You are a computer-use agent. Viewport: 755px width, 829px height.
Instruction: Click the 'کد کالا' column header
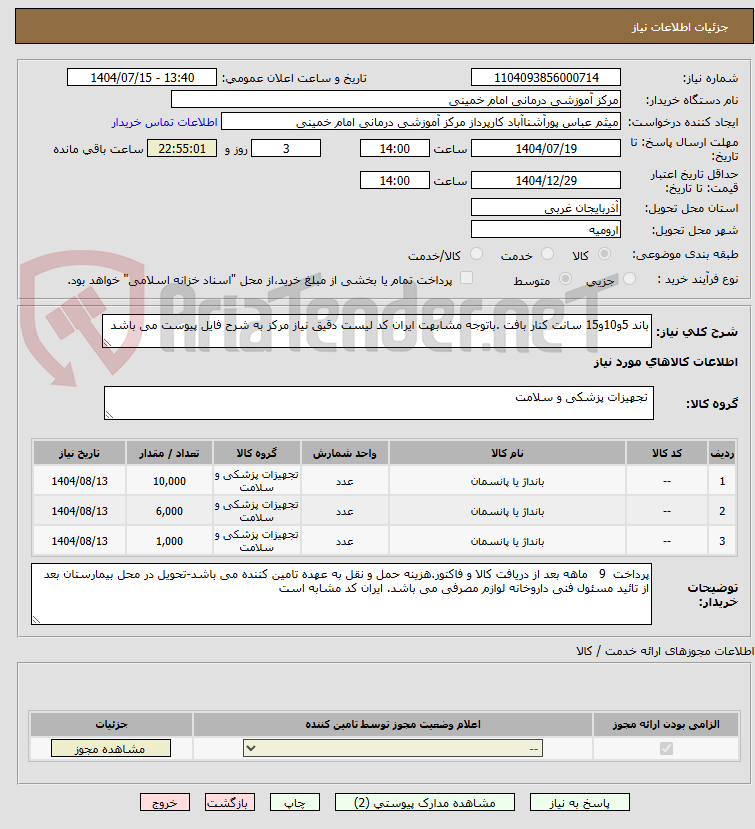[x=667, y=453]
